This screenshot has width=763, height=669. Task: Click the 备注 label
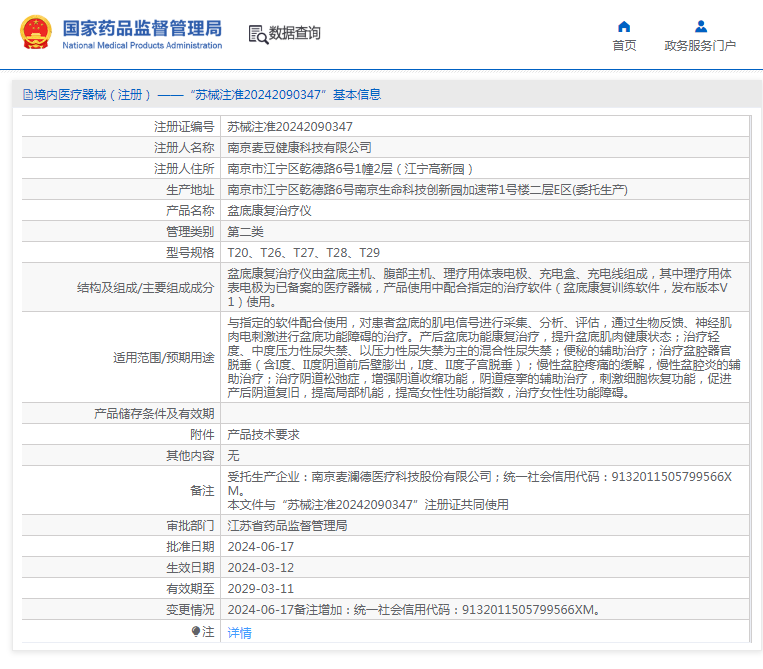(202, 490)
